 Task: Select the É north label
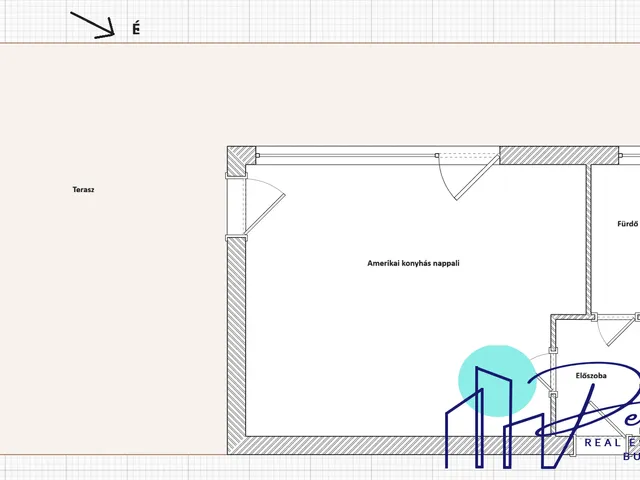click(x=136, y=29)
